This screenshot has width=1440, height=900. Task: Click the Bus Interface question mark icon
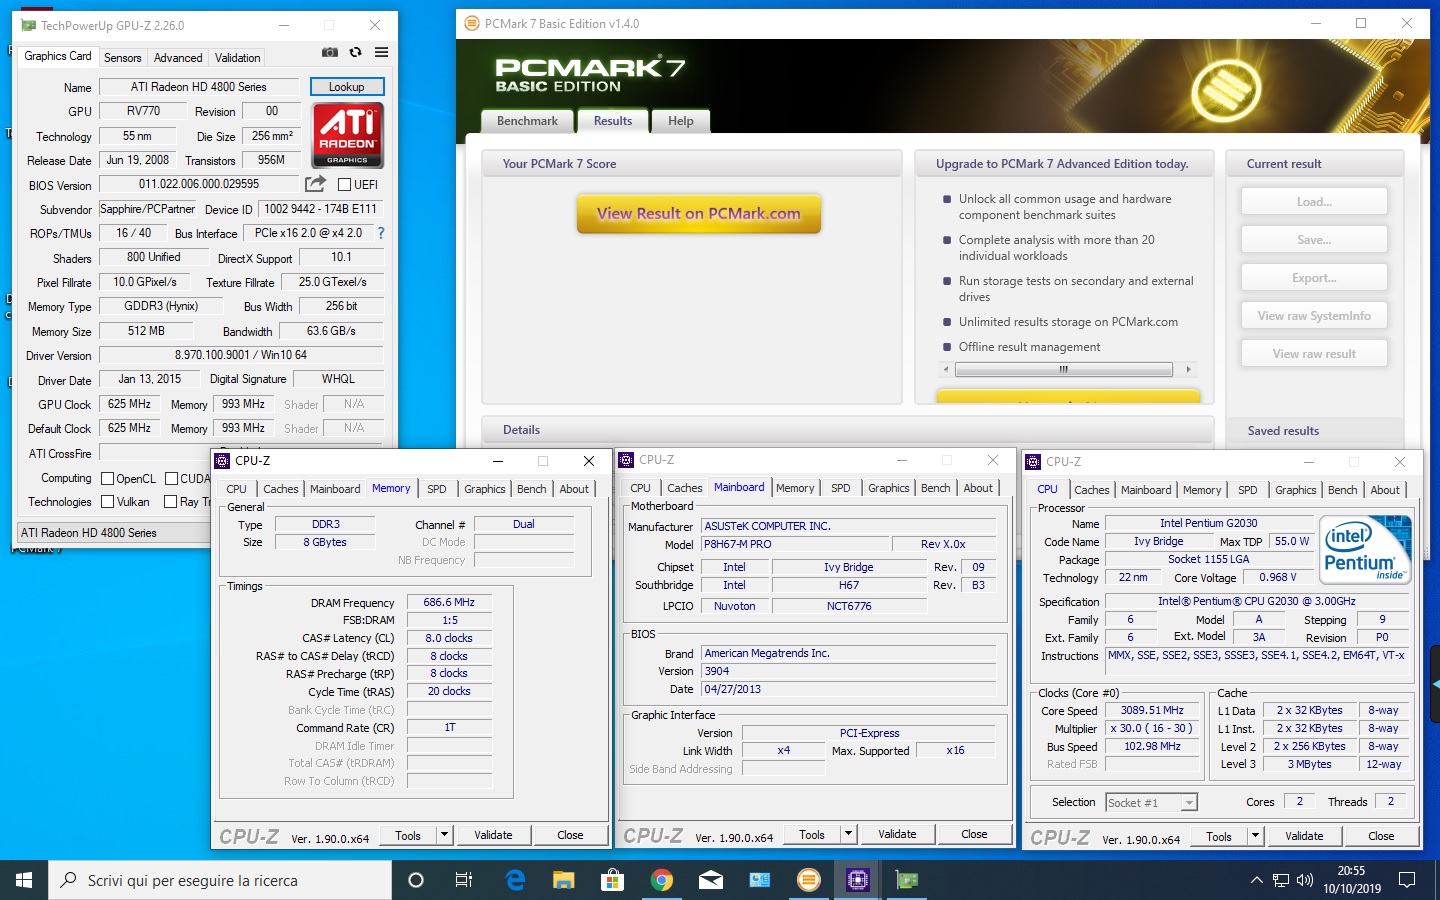tap(380, 233)
